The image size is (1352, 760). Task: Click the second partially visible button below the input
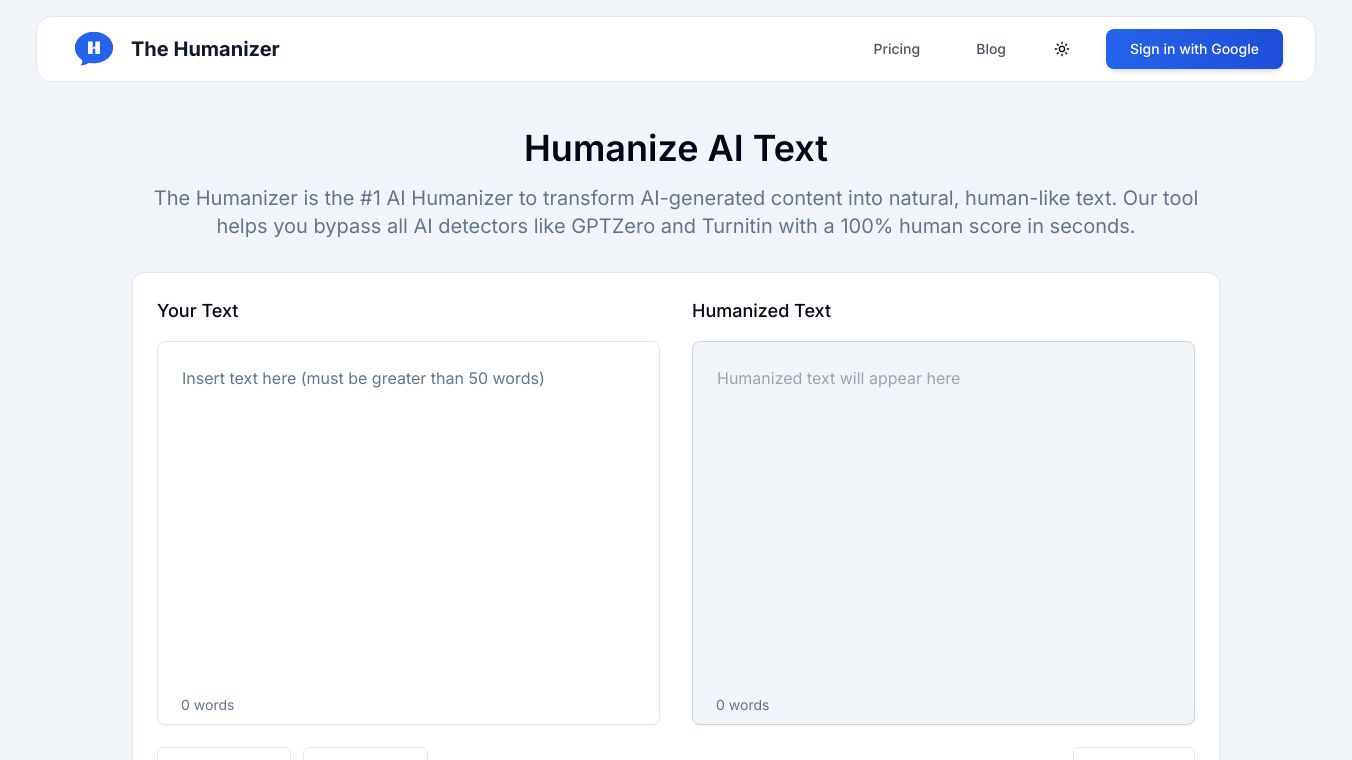365,754
